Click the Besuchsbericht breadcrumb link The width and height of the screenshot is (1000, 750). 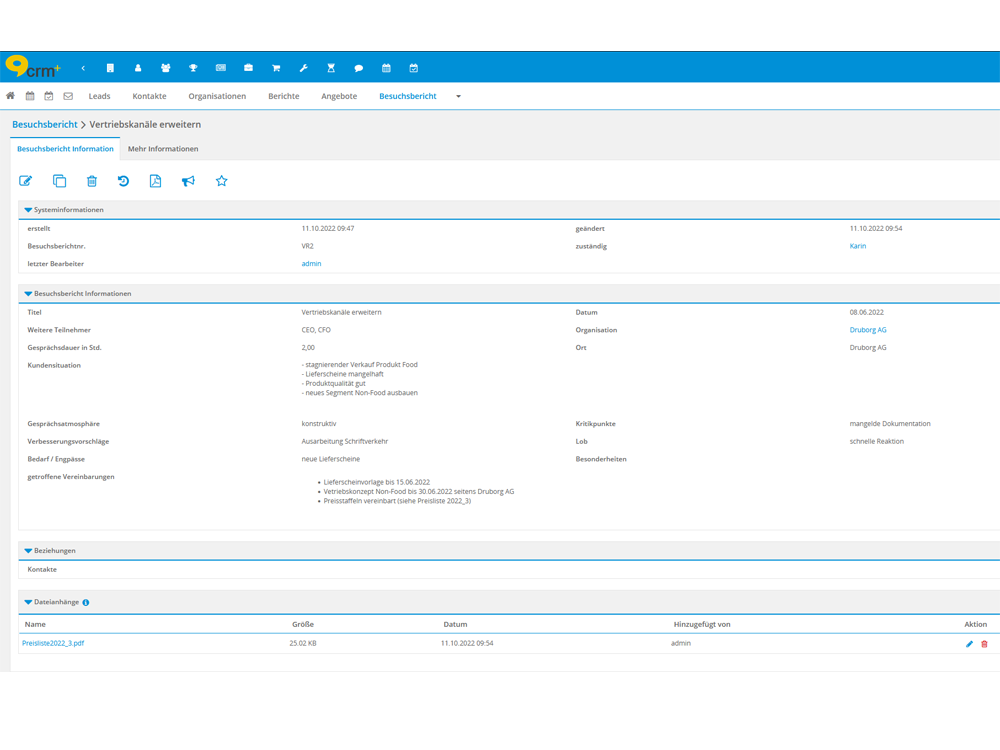coord(44,124)
